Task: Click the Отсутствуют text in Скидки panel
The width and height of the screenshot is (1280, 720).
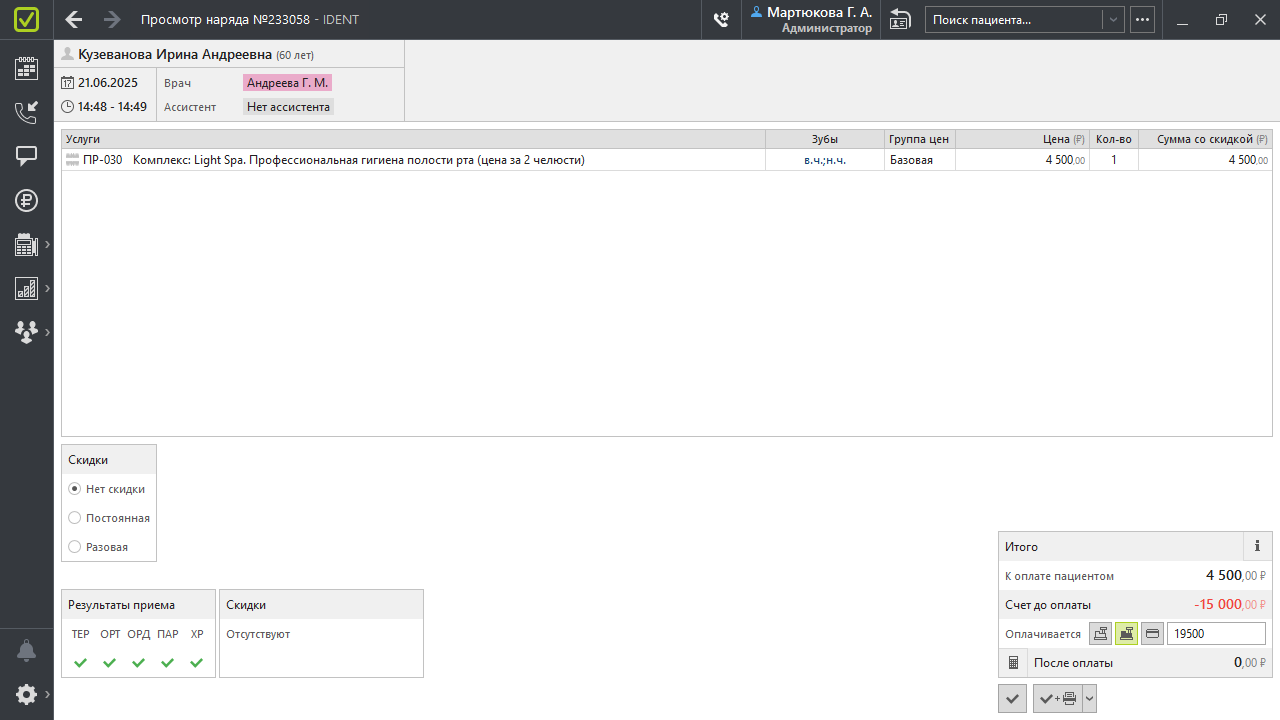Action: [x=258, y=634]
